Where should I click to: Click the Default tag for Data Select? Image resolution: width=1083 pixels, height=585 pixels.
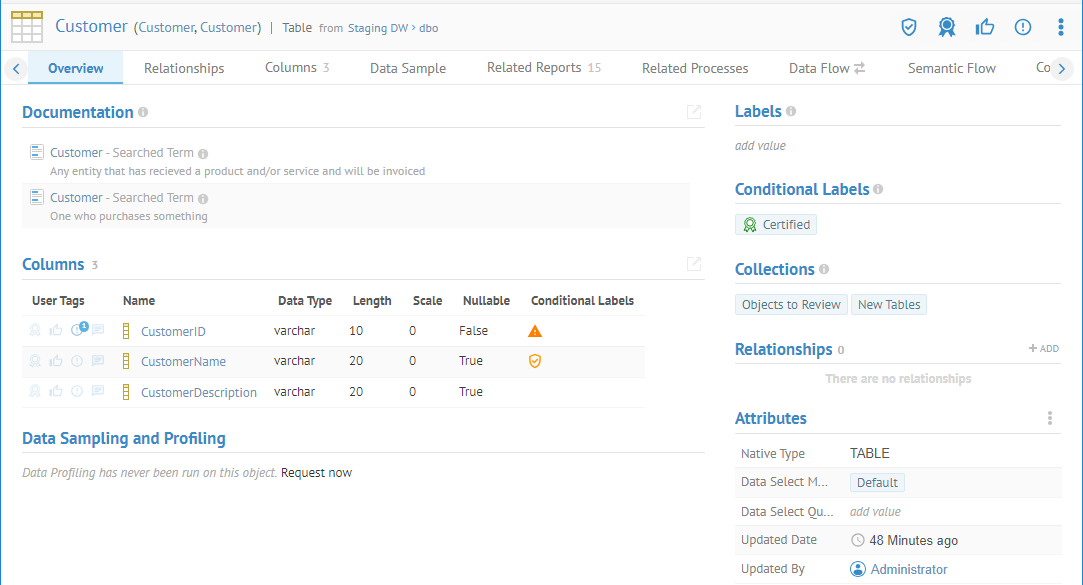pyautogui.click(x=877, y=482)
